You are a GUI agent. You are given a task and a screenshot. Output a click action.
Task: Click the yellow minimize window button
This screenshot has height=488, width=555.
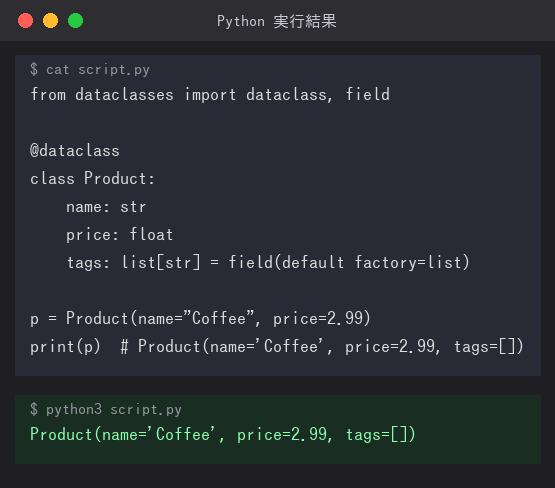[x=50, y=21]
